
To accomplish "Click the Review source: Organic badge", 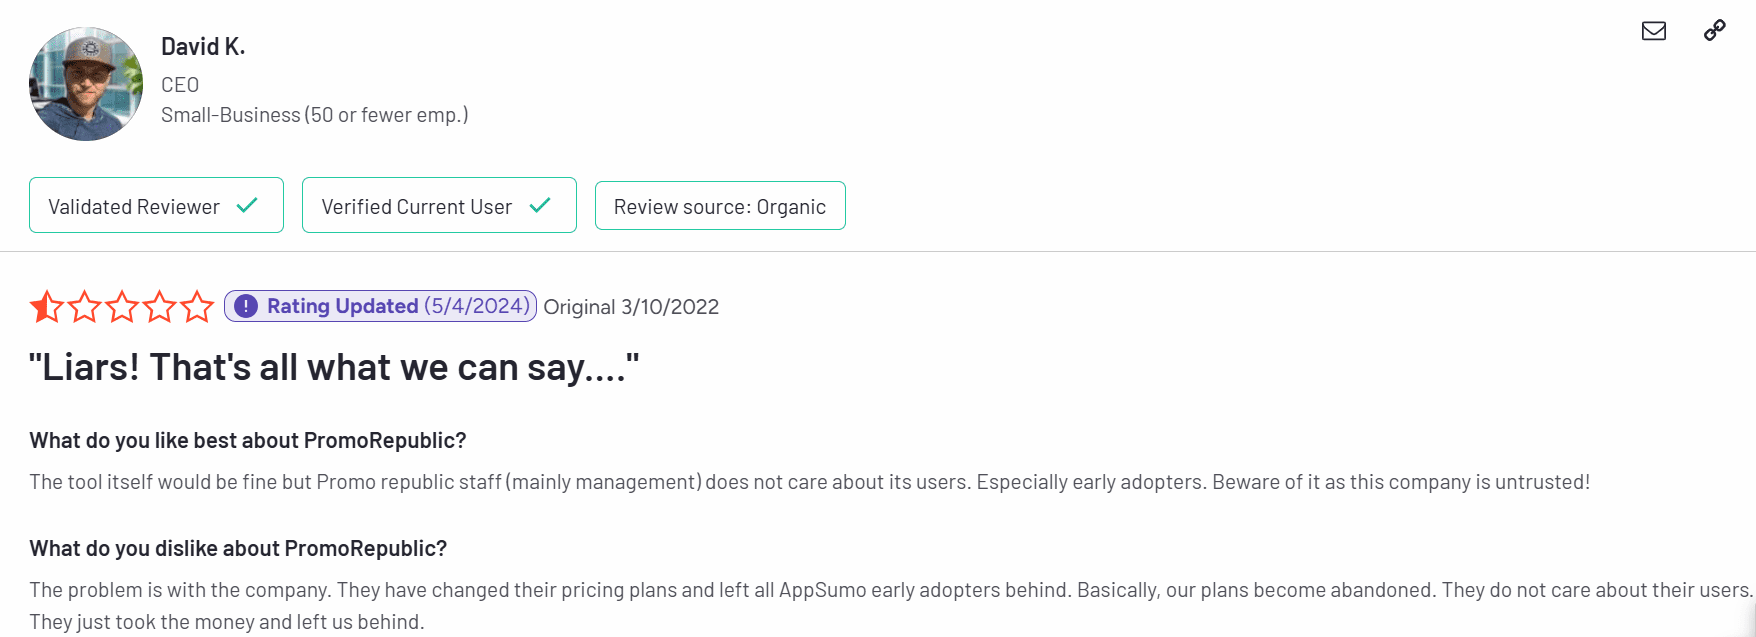I will click(720, 205).
